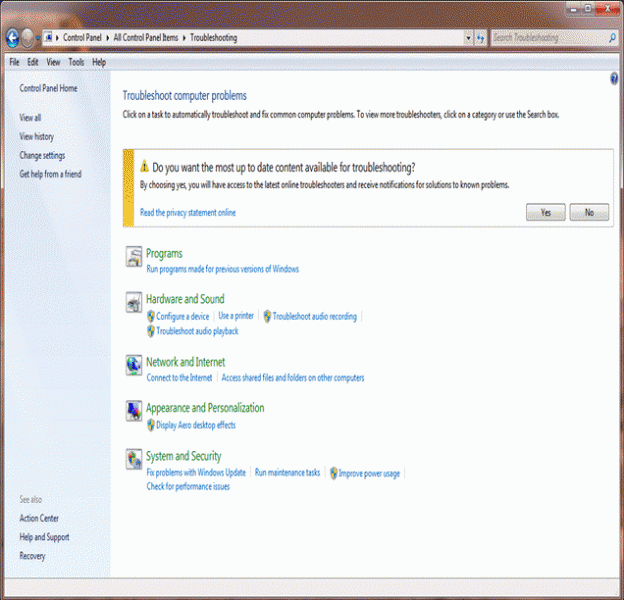624x600 pixels.
Task: Open Configure a device
Action: [x=182, y=316]
